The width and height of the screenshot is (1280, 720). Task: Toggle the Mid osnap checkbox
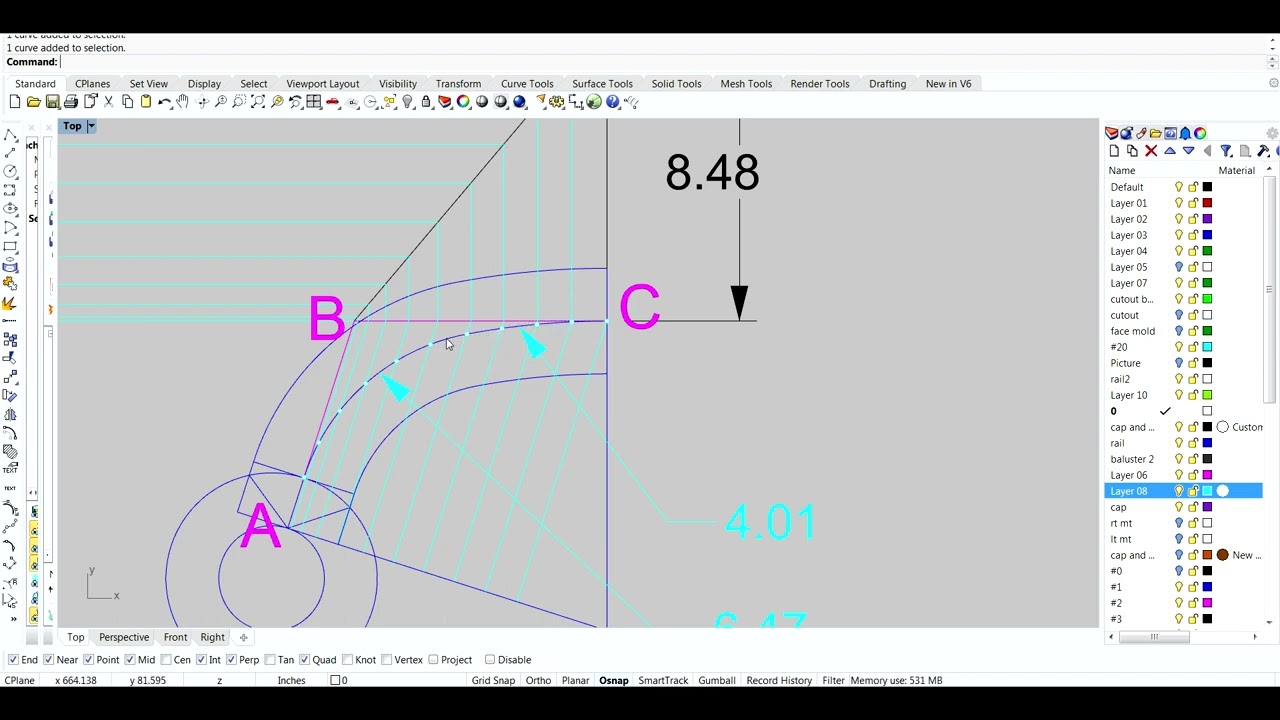click(129, 660)
